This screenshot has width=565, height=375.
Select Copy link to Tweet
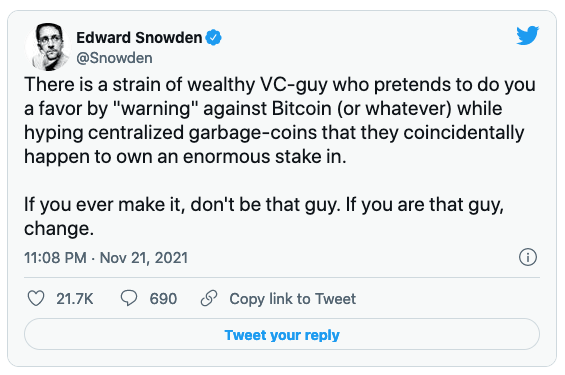293,299
